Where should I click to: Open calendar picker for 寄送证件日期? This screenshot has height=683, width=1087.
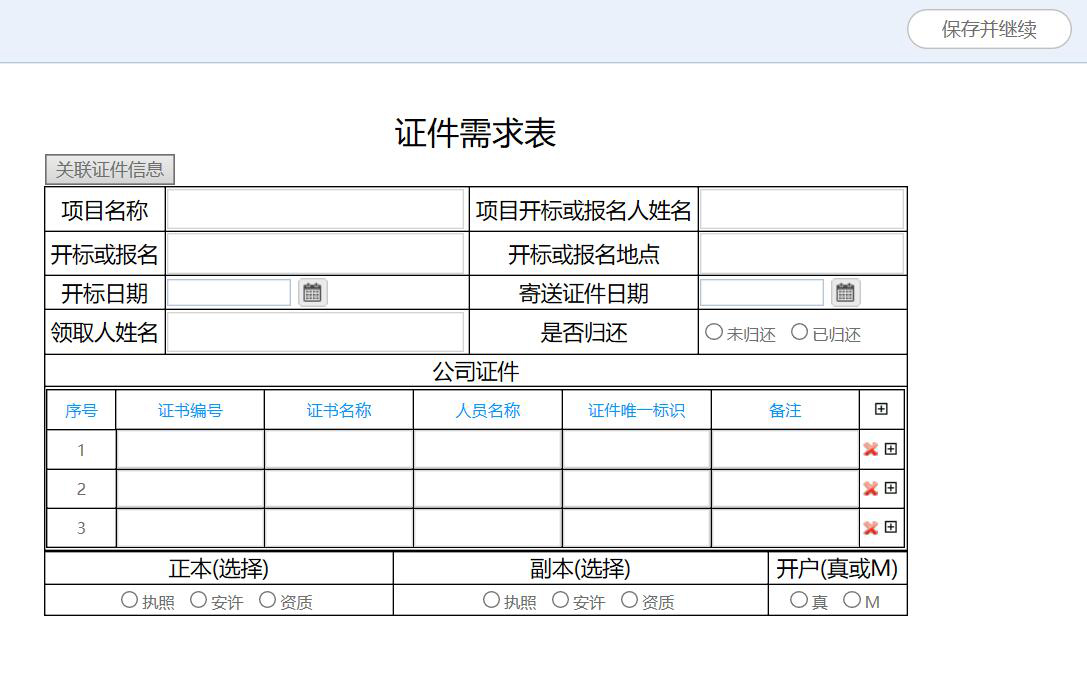[845, 293]
